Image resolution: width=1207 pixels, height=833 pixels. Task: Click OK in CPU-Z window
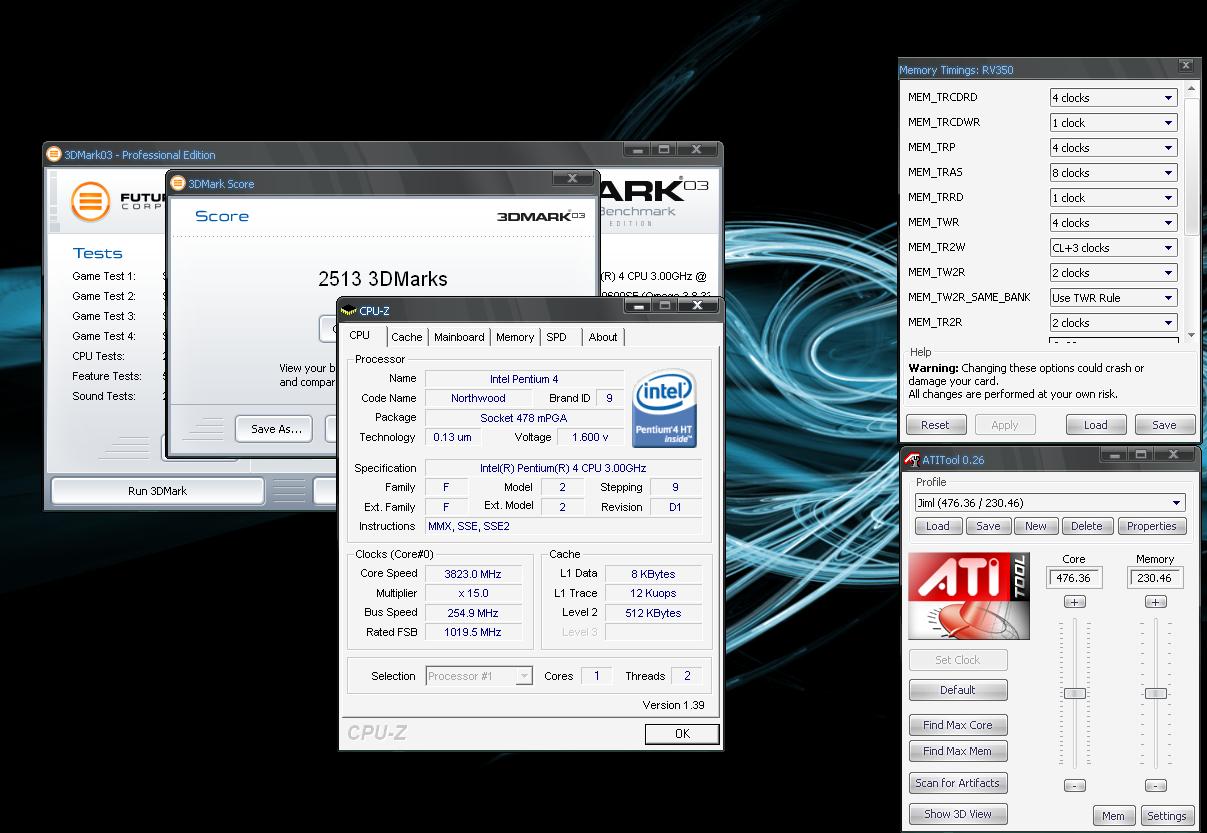682,734
